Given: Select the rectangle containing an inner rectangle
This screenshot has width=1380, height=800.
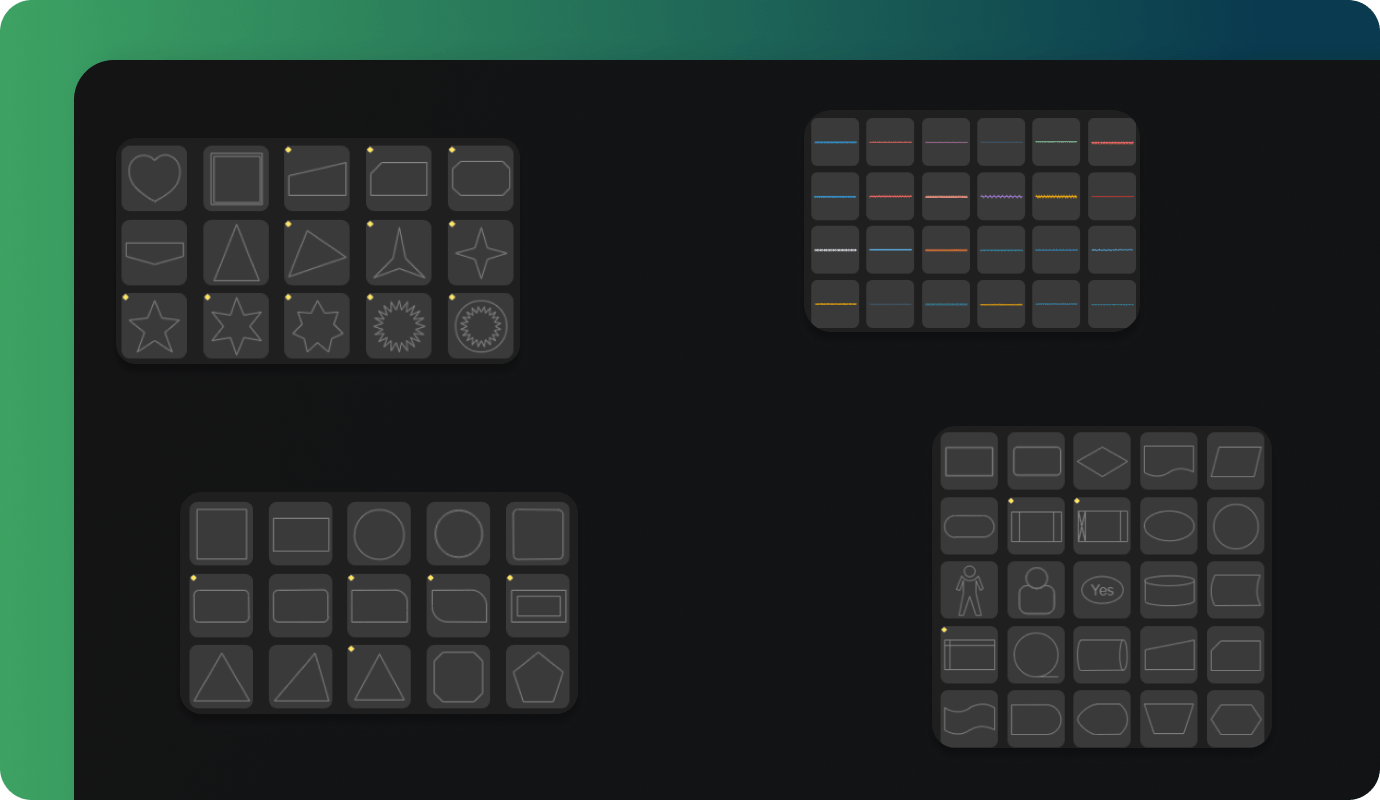Looking at the screenshot, I should [538, 606].
